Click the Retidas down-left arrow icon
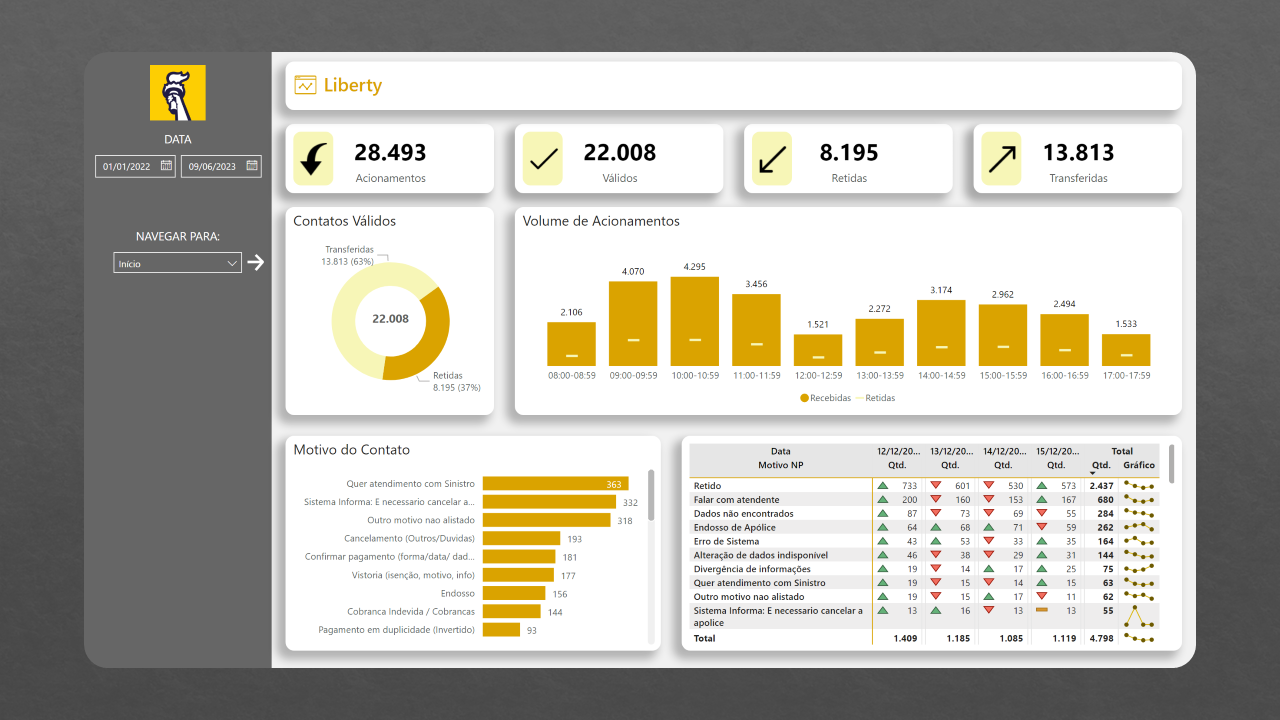This screenshot has width=1280, height=720. click(772, 159)
